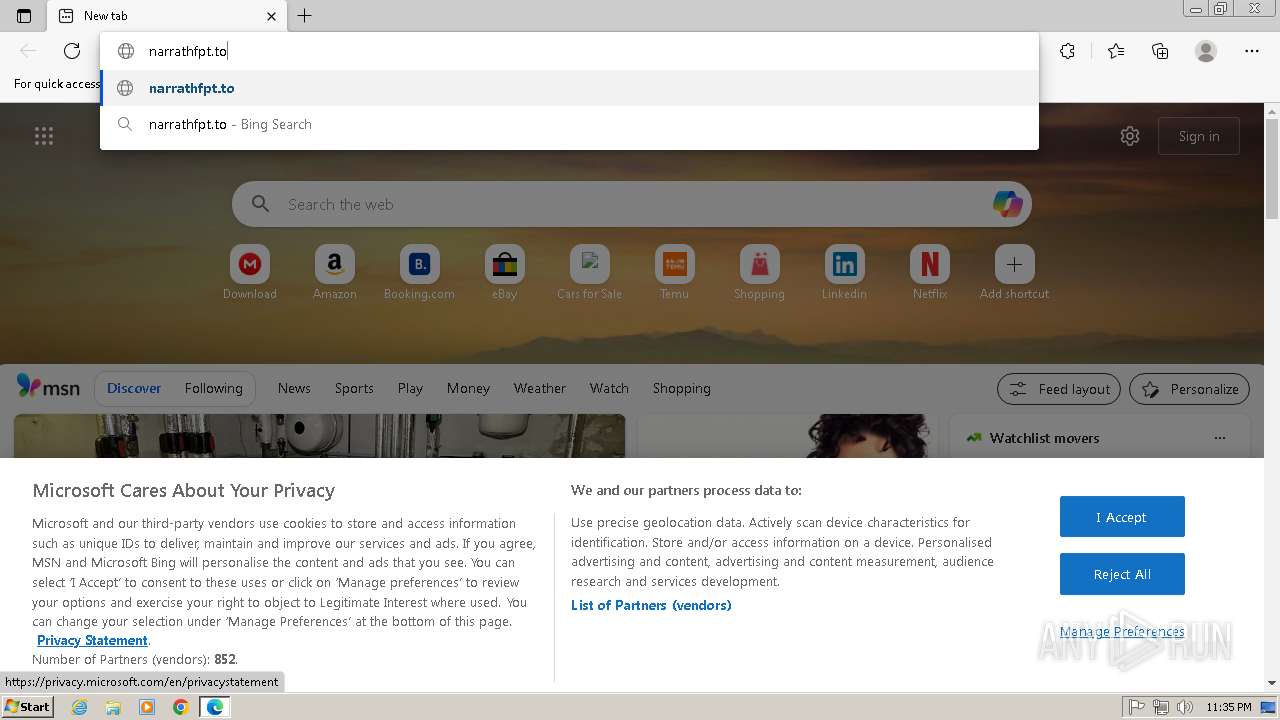Open the Copilot icon in search box

tap(1007, 204)
